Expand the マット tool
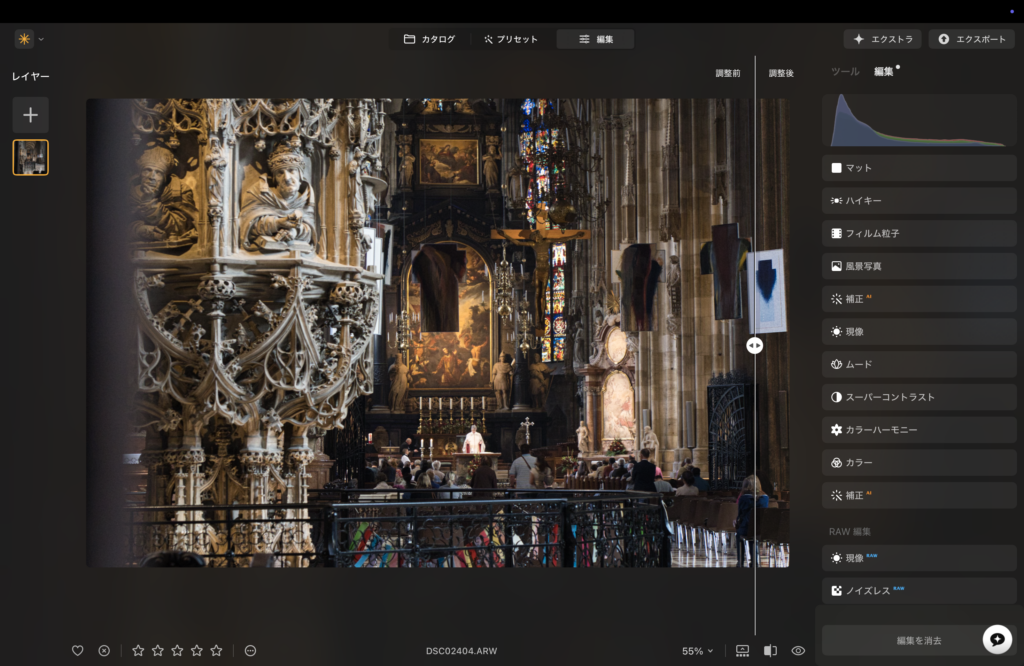1024x666 pixels. point(919,168)
